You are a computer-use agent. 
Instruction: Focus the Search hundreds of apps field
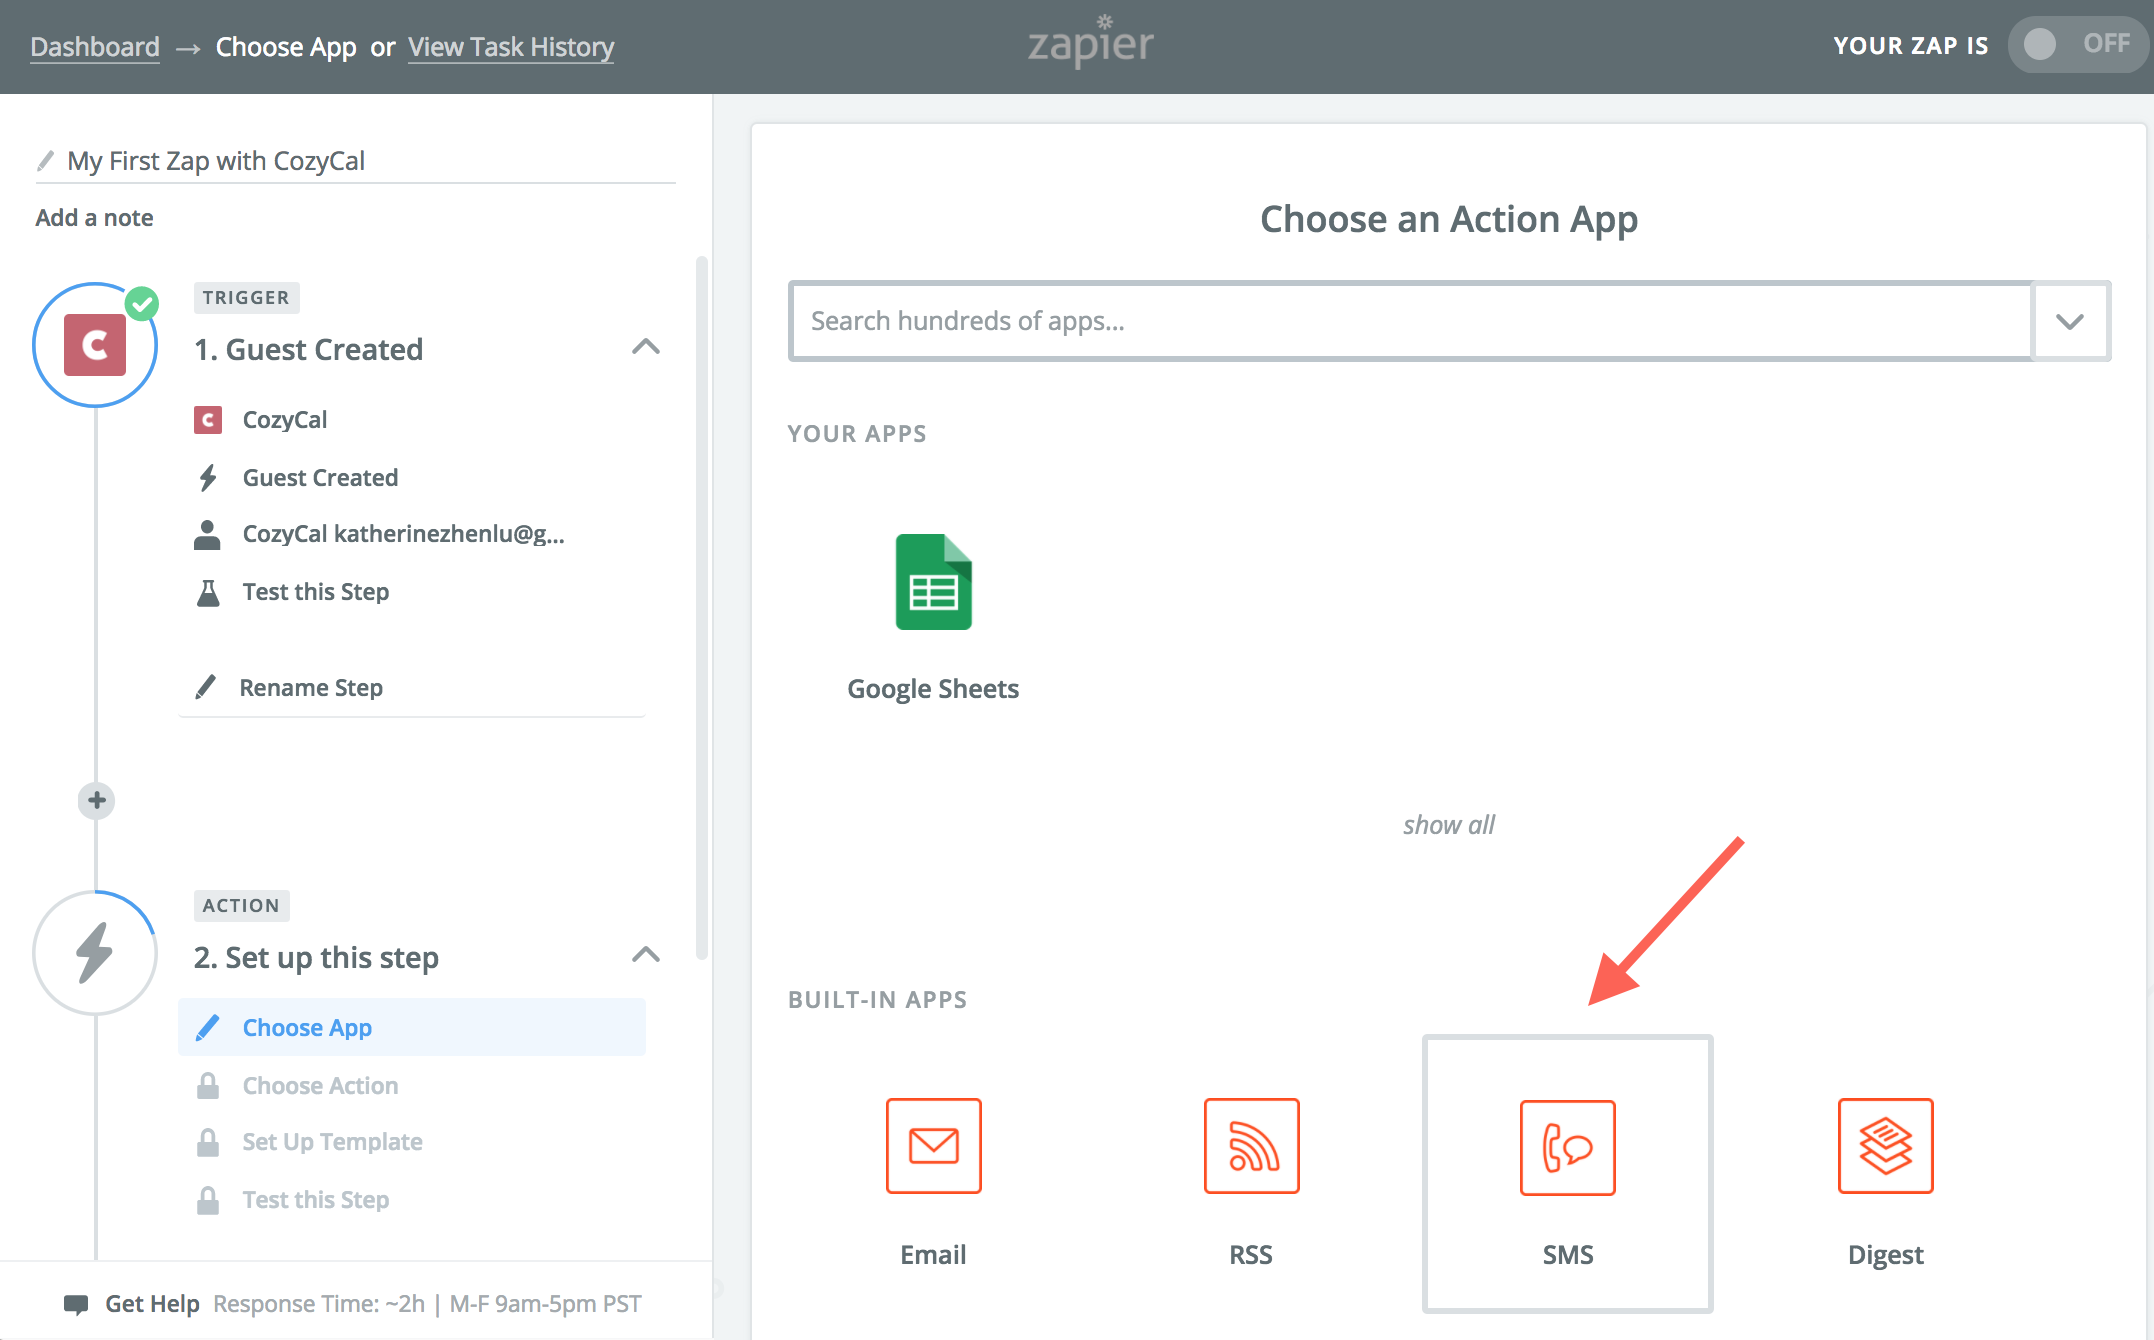[x=1410, y=321]
